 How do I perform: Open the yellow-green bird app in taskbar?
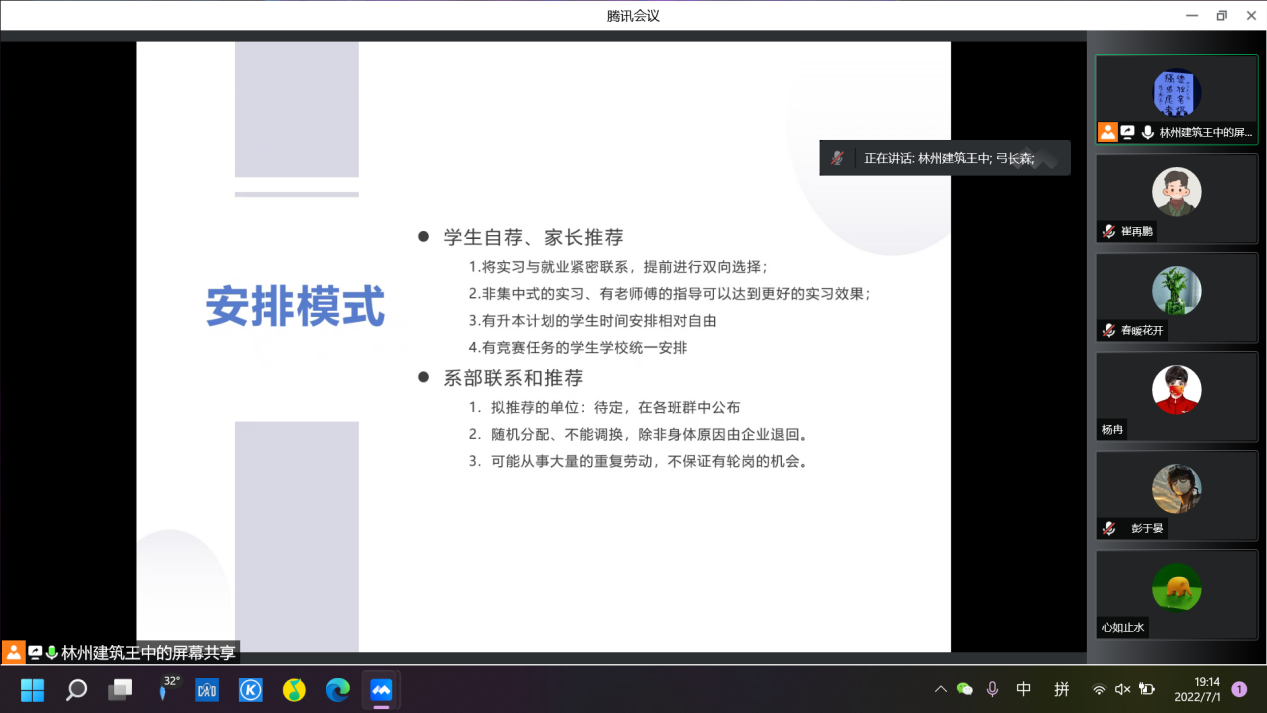(x=294, y=690)
